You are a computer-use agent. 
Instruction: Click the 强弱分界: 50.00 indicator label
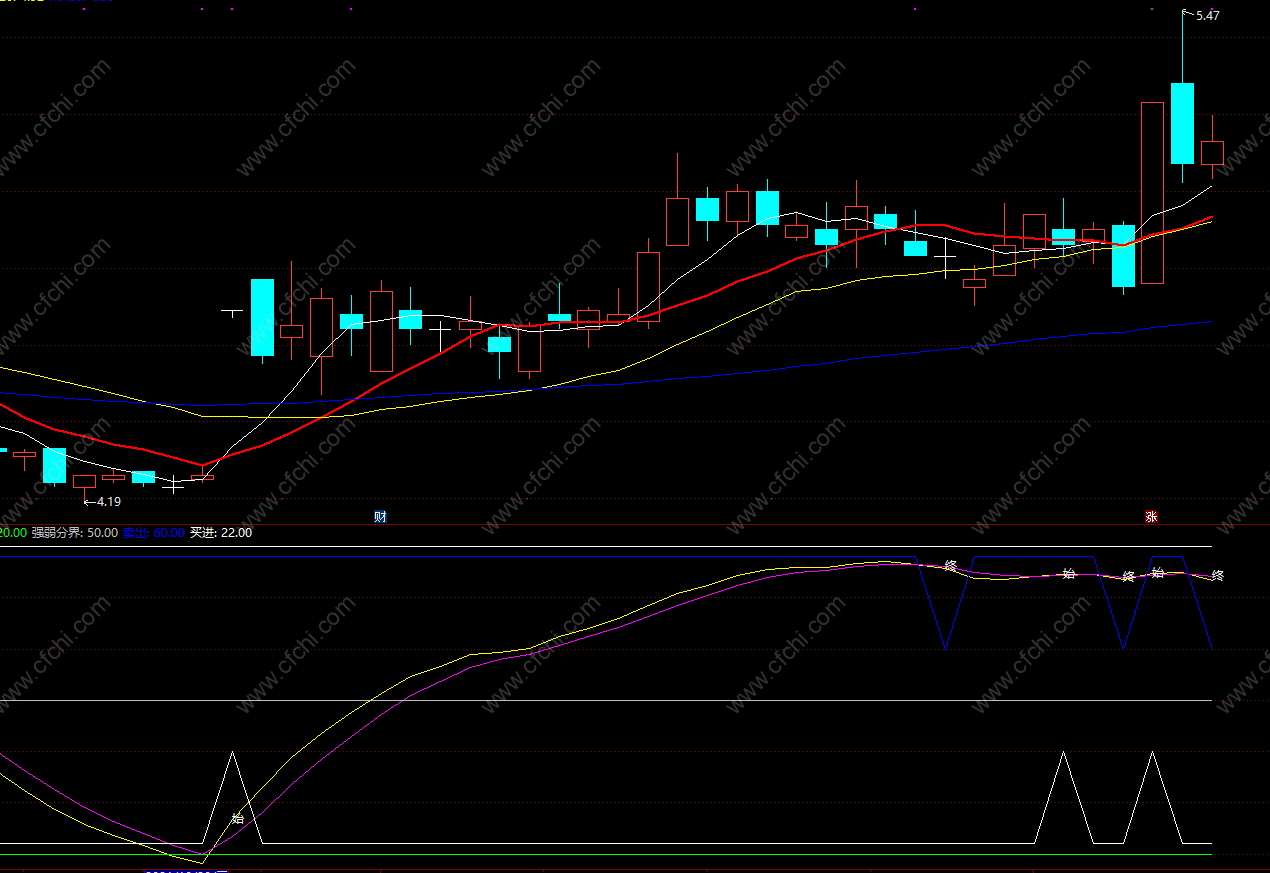(74, 533)
